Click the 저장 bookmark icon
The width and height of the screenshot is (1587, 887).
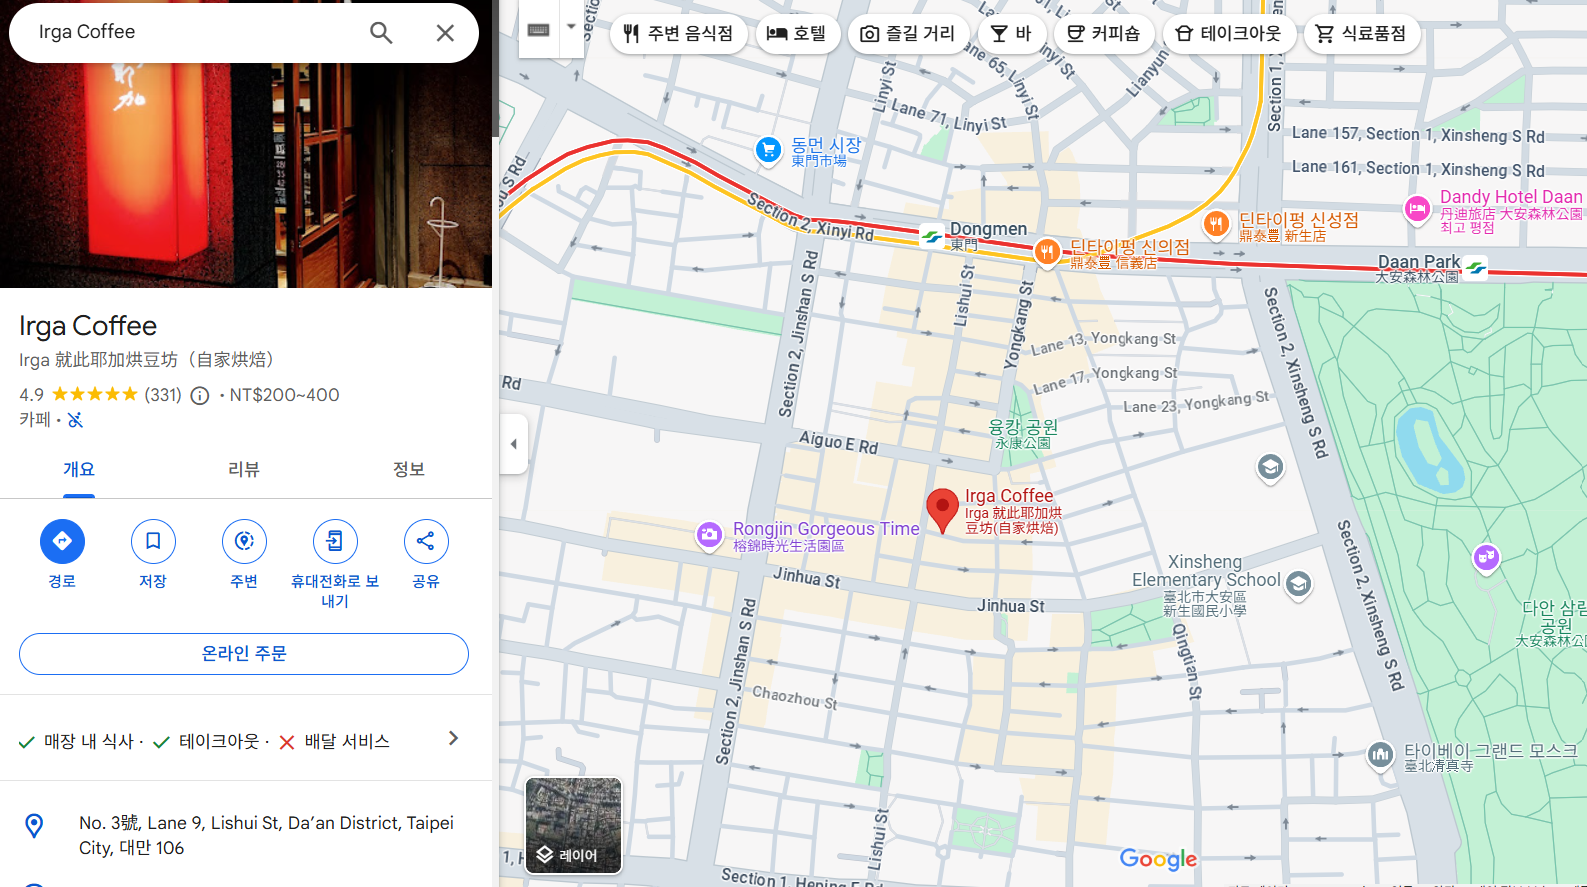(153, 541)
